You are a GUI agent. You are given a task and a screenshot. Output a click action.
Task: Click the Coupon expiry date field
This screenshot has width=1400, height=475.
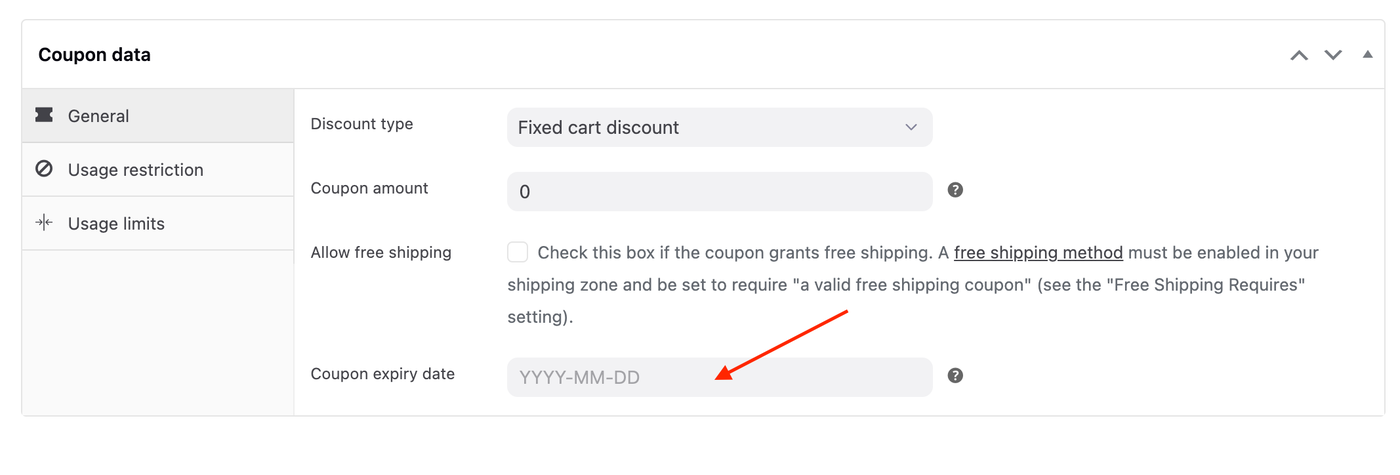tap(719, 377)
